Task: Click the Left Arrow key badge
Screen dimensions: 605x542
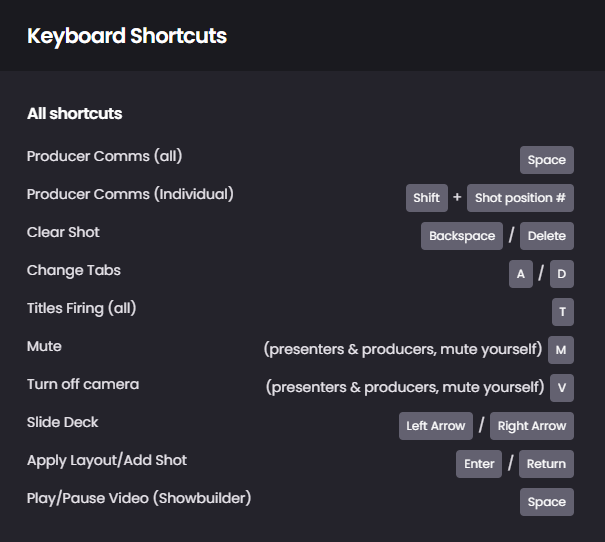Action: [x=436, y=426]
